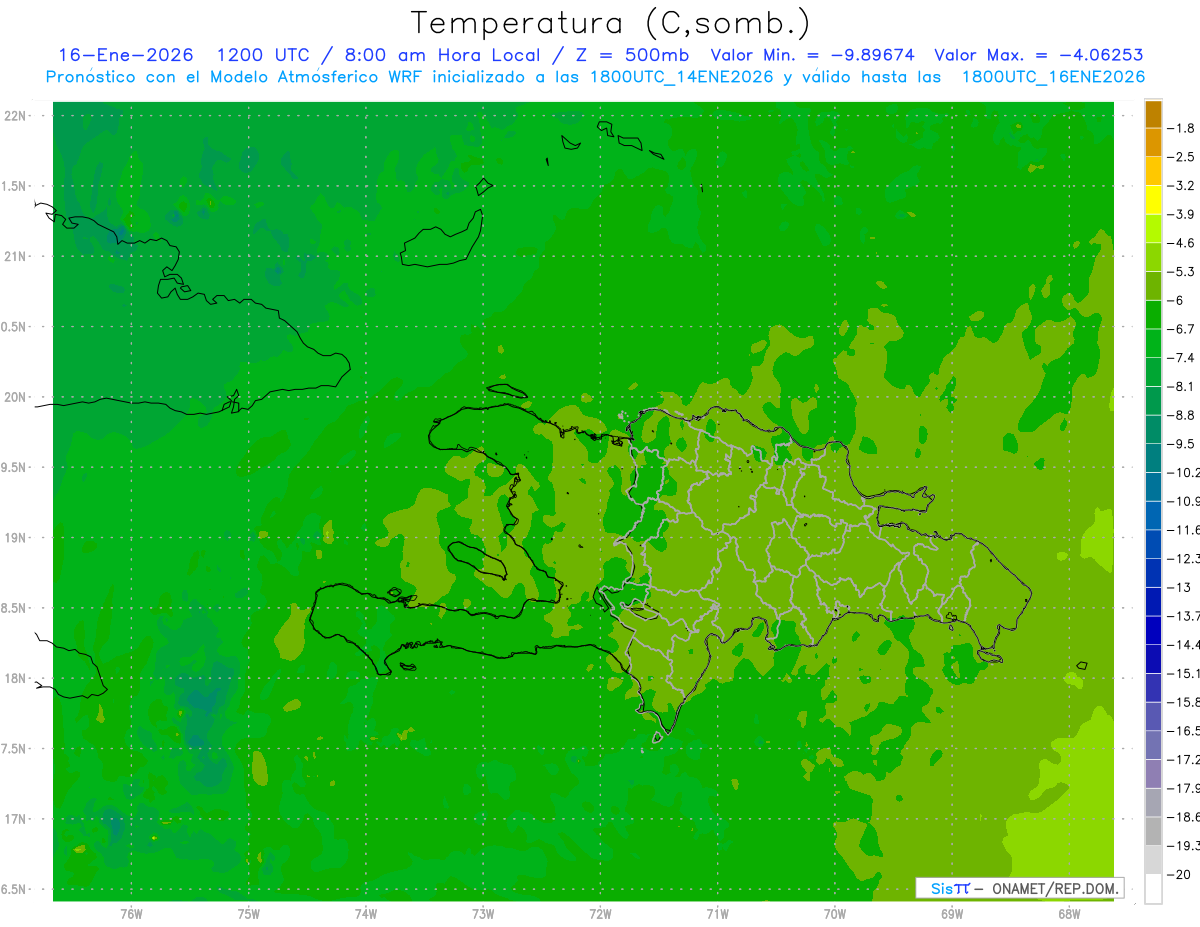Click the -16.5 color scale value
The width and height of the screenshot is (1200, 927).
tap(1185, 731)
